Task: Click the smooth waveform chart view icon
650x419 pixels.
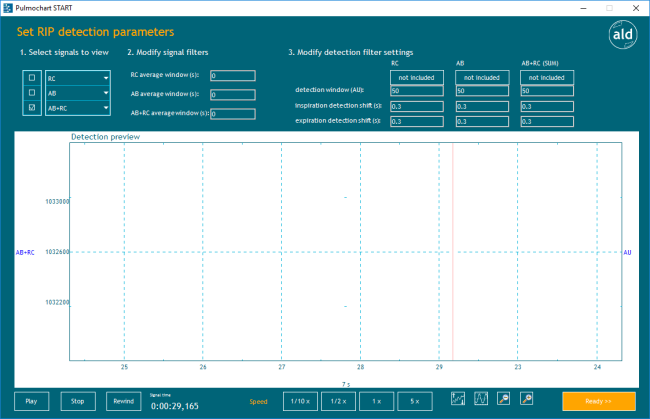Action: [x=480, y=398]
